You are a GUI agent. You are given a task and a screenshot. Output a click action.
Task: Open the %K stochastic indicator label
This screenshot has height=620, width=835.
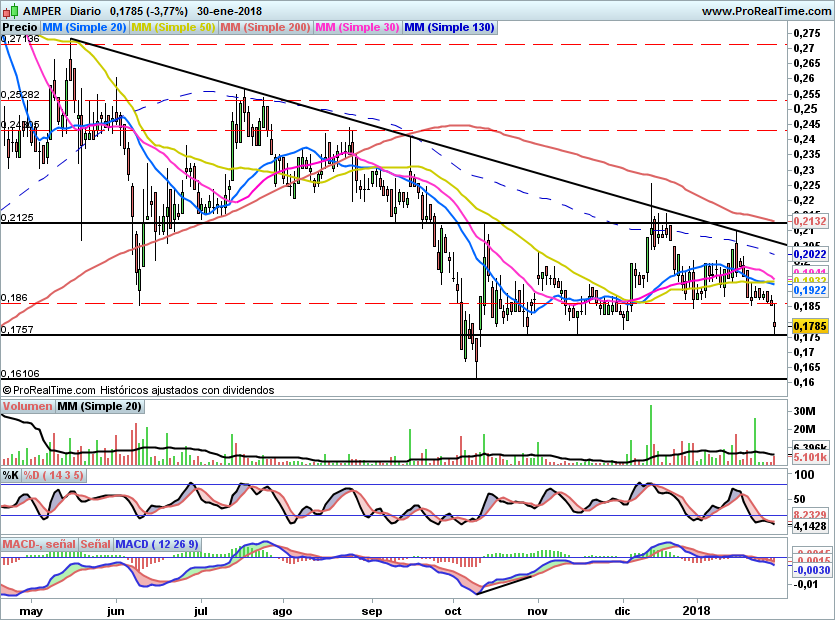tap(11, 475)
